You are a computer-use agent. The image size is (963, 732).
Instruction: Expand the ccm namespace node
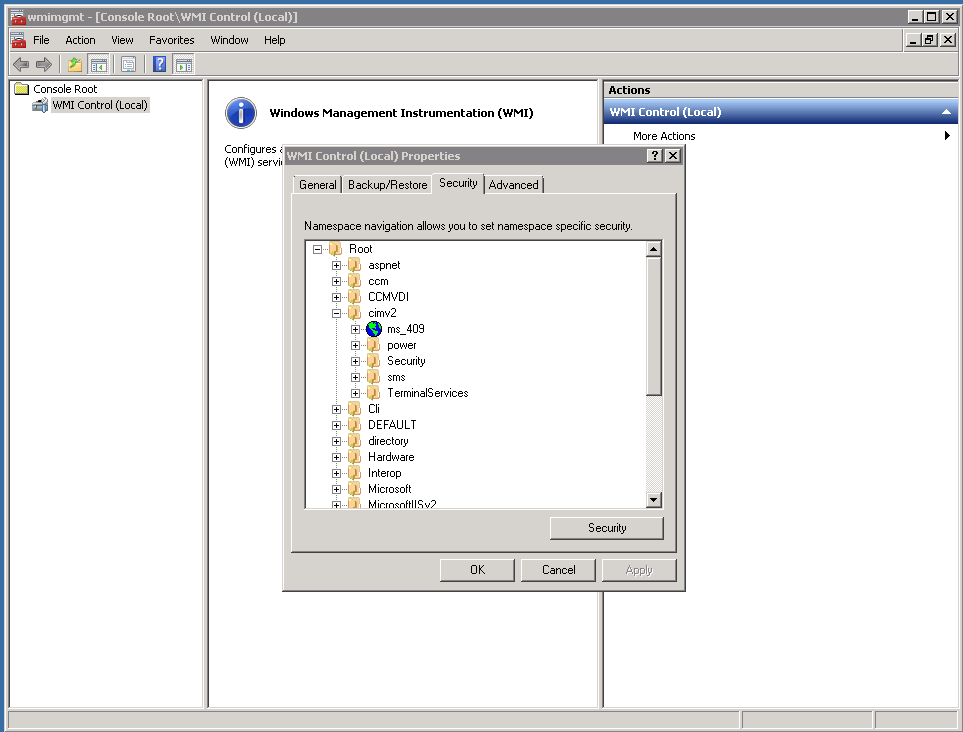(x=337, y=281)
